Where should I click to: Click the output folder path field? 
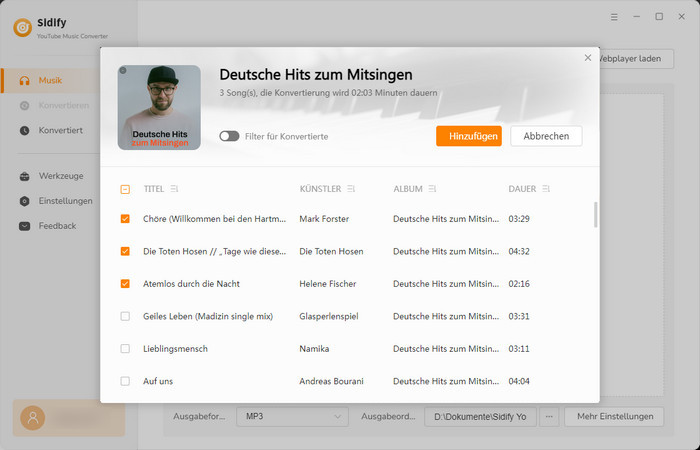[480, 417]
